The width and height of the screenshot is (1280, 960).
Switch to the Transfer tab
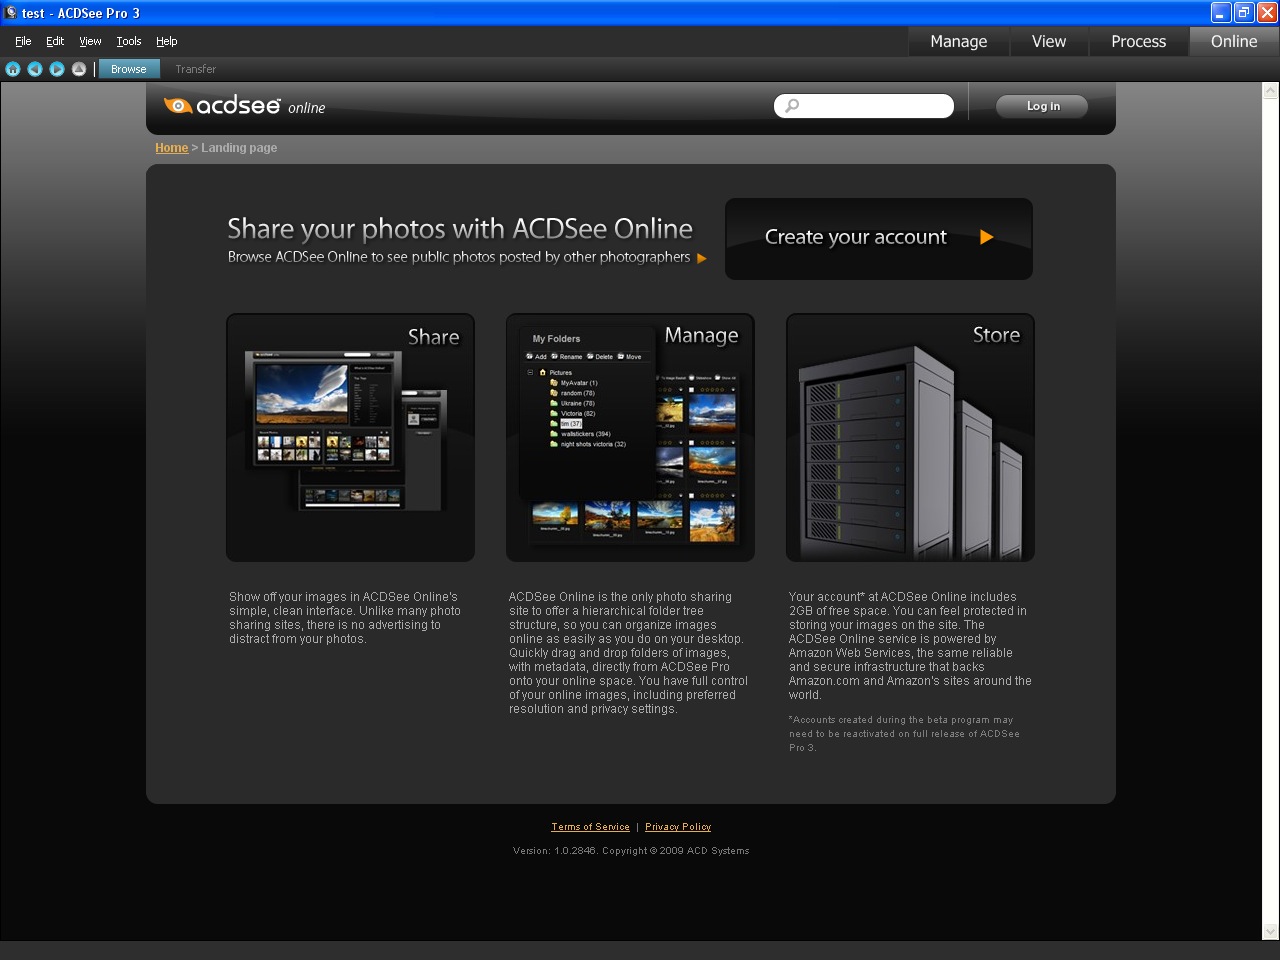pyautogui.click(x=195, y=69)
